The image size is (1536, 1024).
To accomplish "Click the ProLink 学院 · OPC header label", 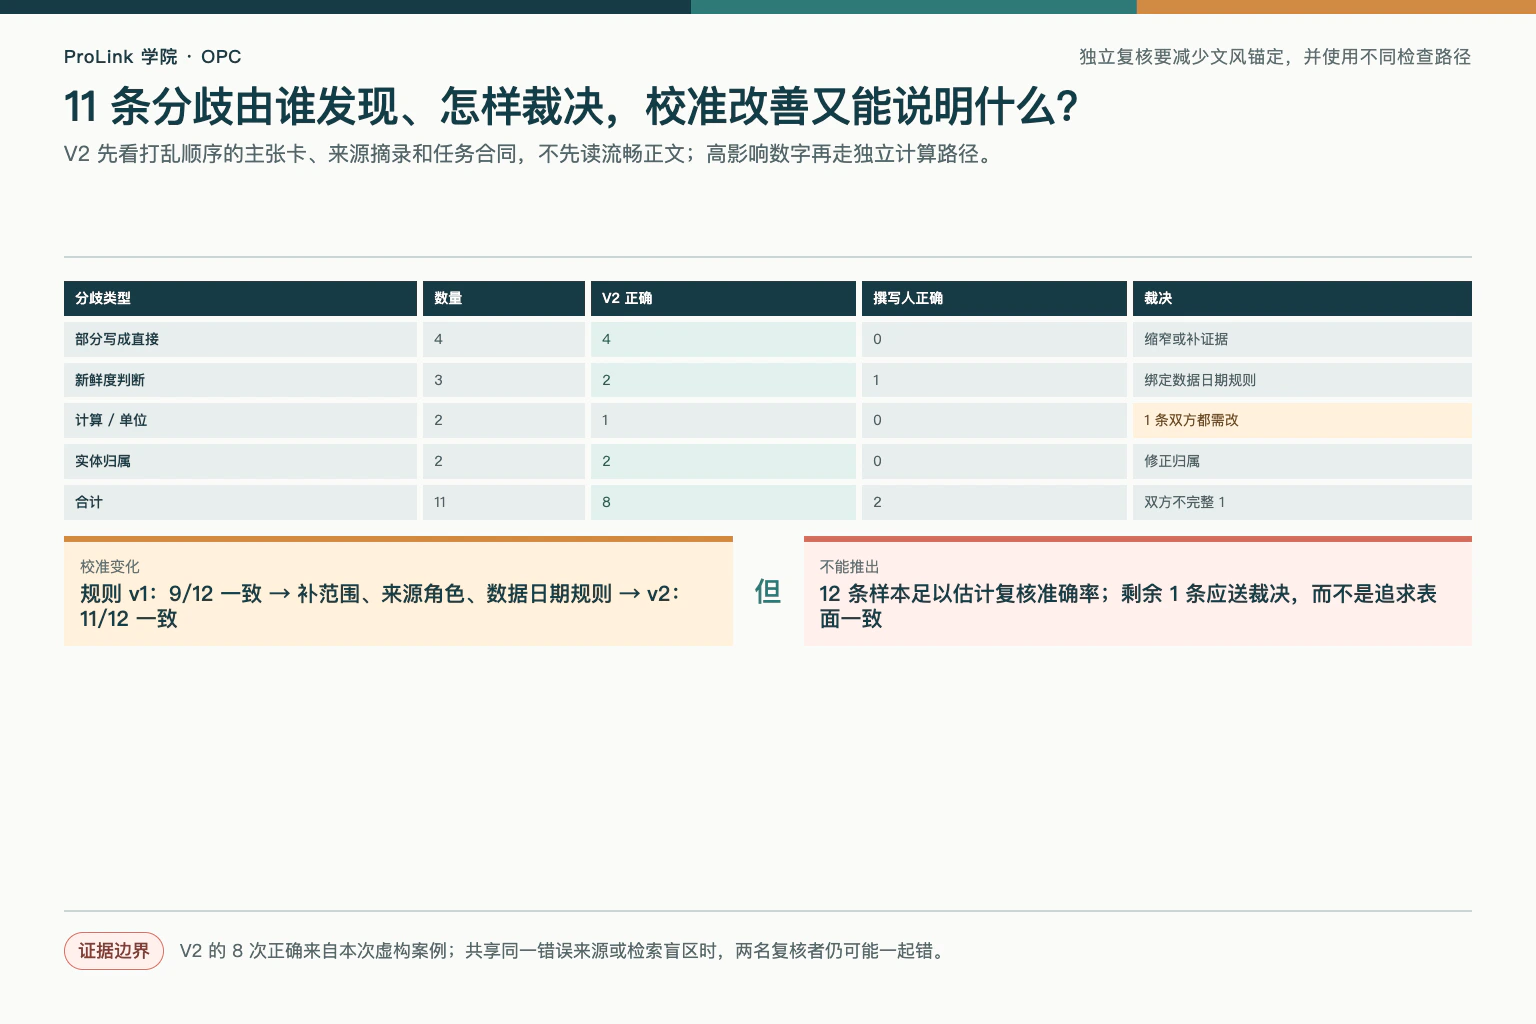I will coord(152,57).
